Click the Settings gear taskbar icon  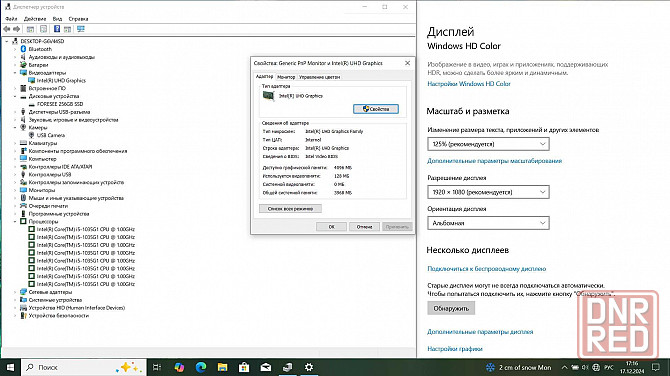point(309,367)
